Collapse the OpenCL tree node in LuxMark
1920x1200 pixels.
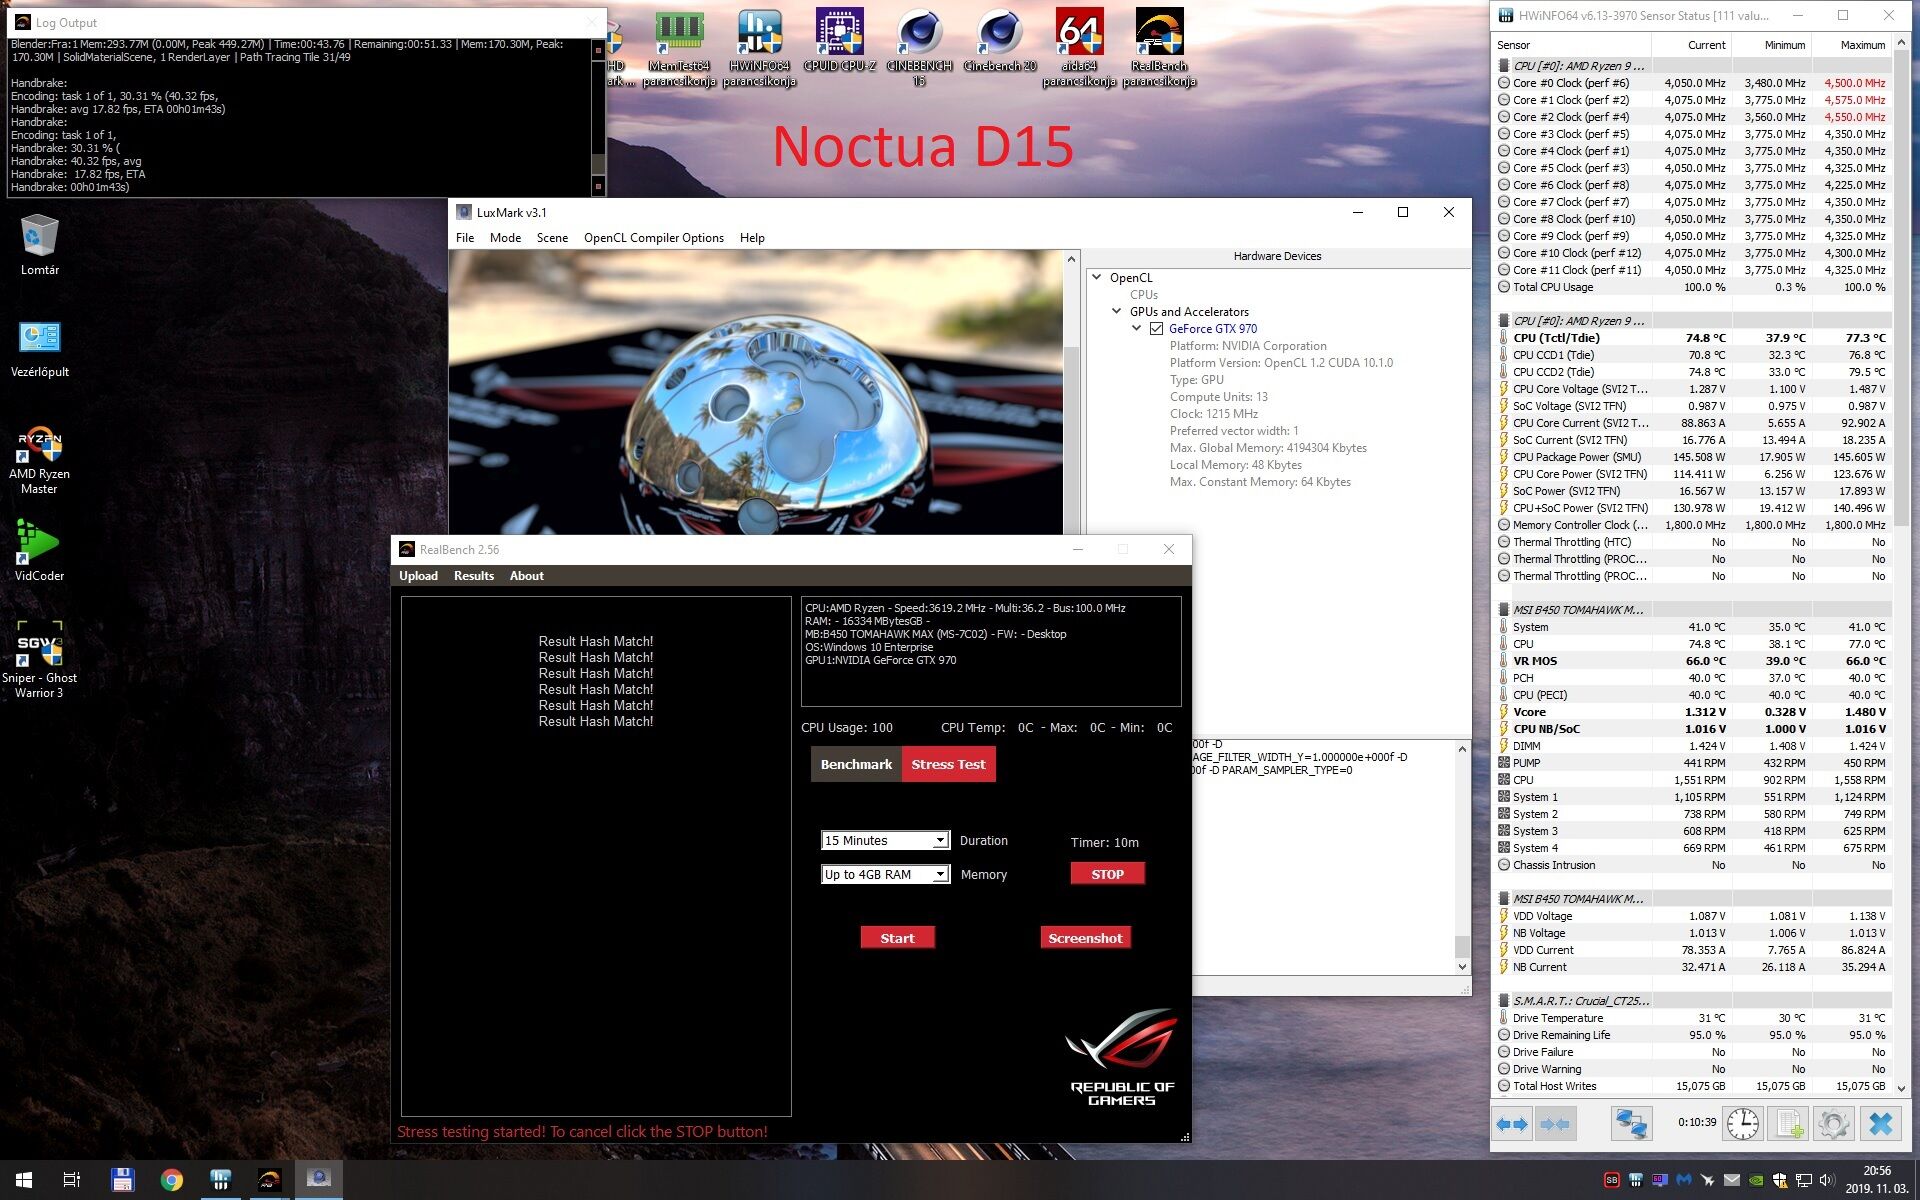(x=1097, y=277)
